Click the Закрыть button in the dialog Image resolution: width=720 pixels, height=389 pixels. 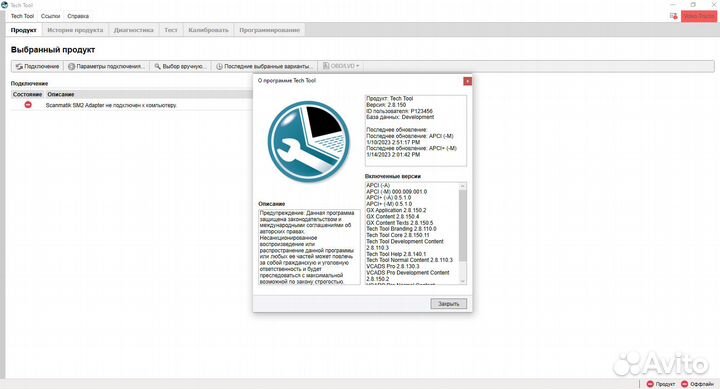coord(449,304)
